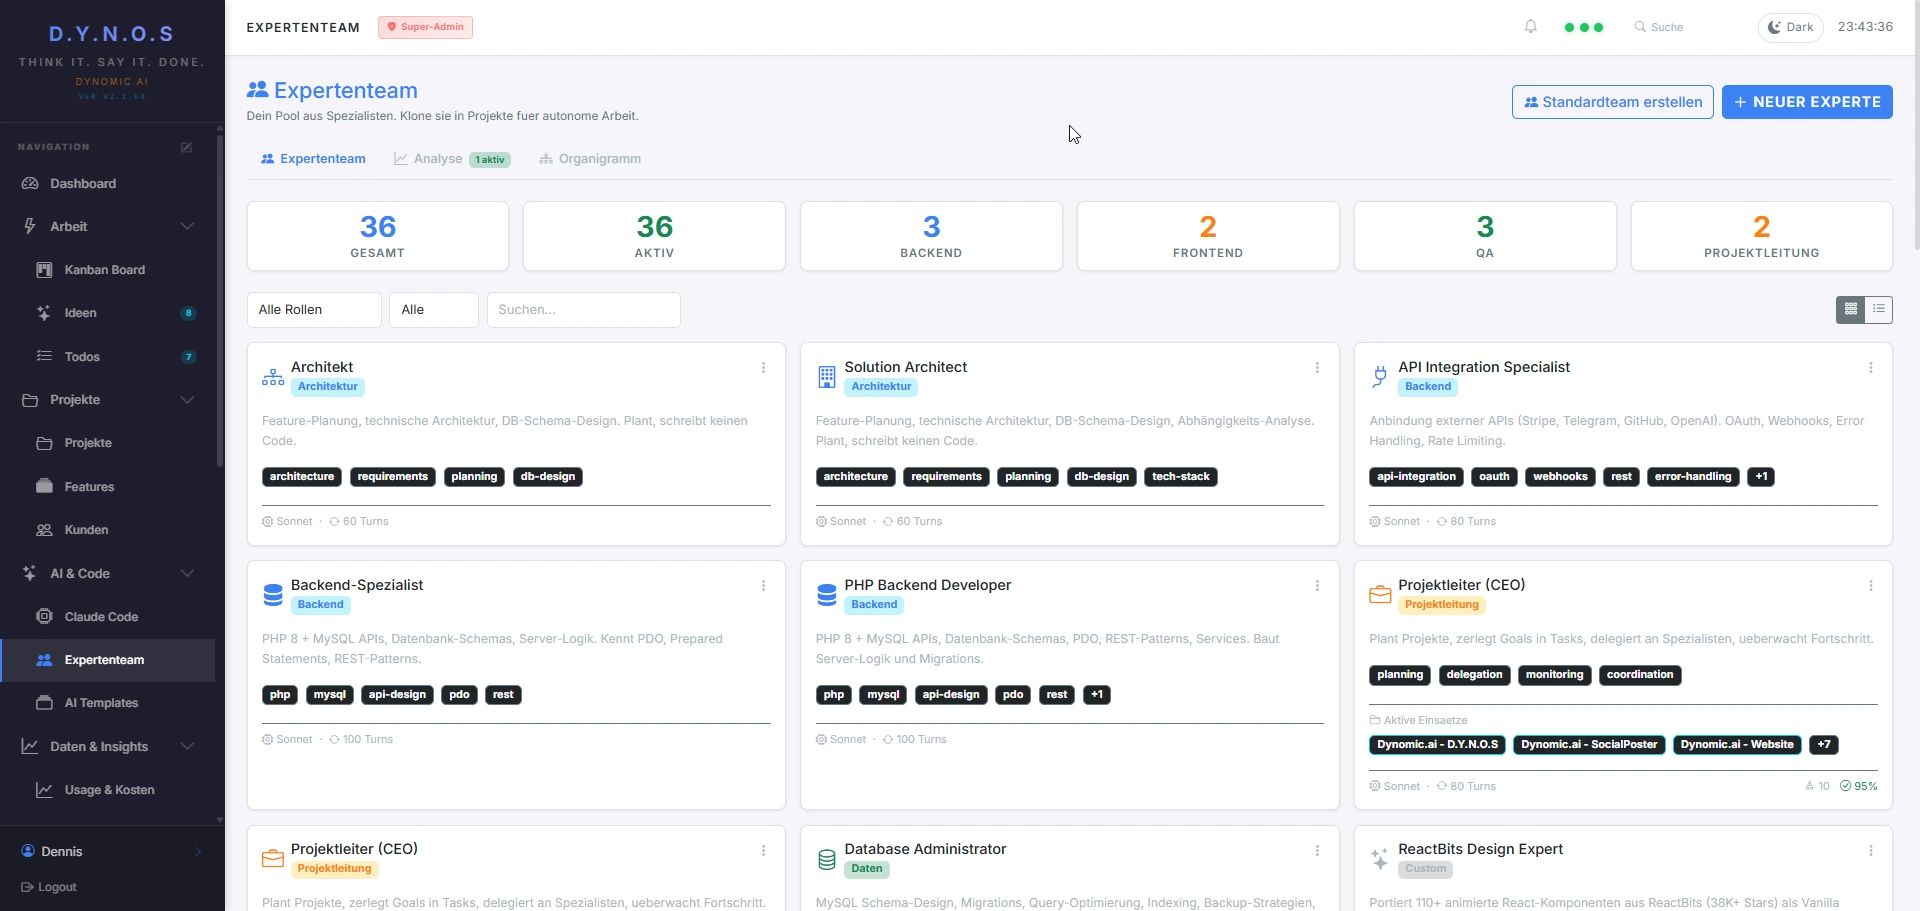Open the Alle Rollen dropdown

coord(314,310)
